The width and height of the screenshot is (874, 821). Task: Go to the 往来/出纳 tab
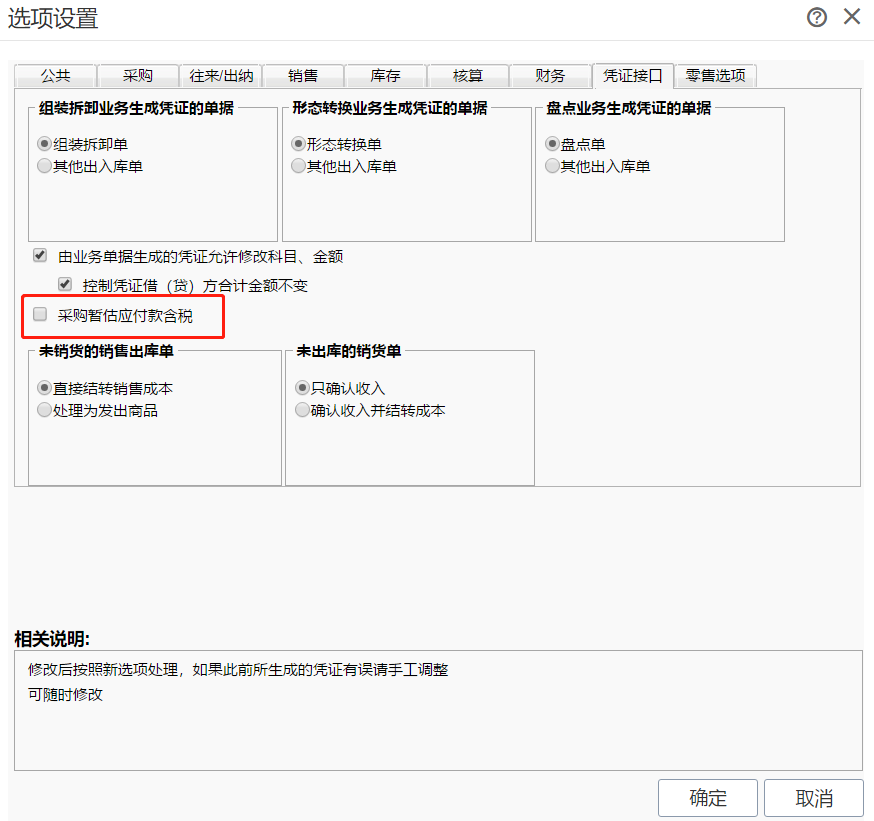221,76
